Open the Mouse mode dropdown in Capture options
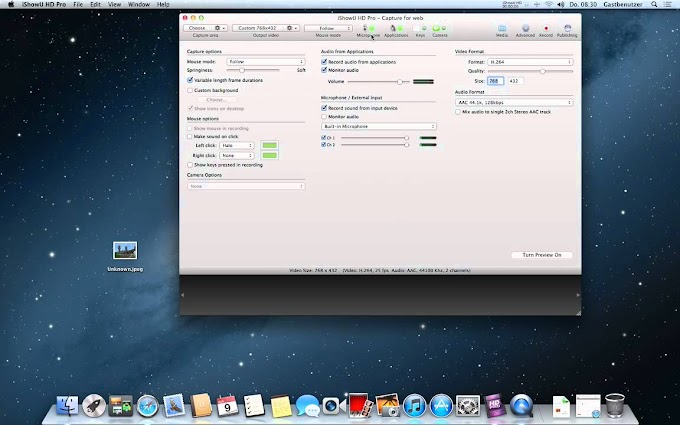 266,62
